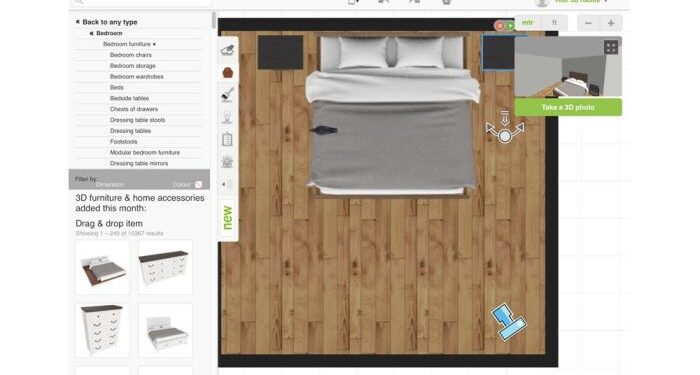Screen dimensions: 700x375
Task: Open the clipboard item list tool
Action: [x=227, y=139]
